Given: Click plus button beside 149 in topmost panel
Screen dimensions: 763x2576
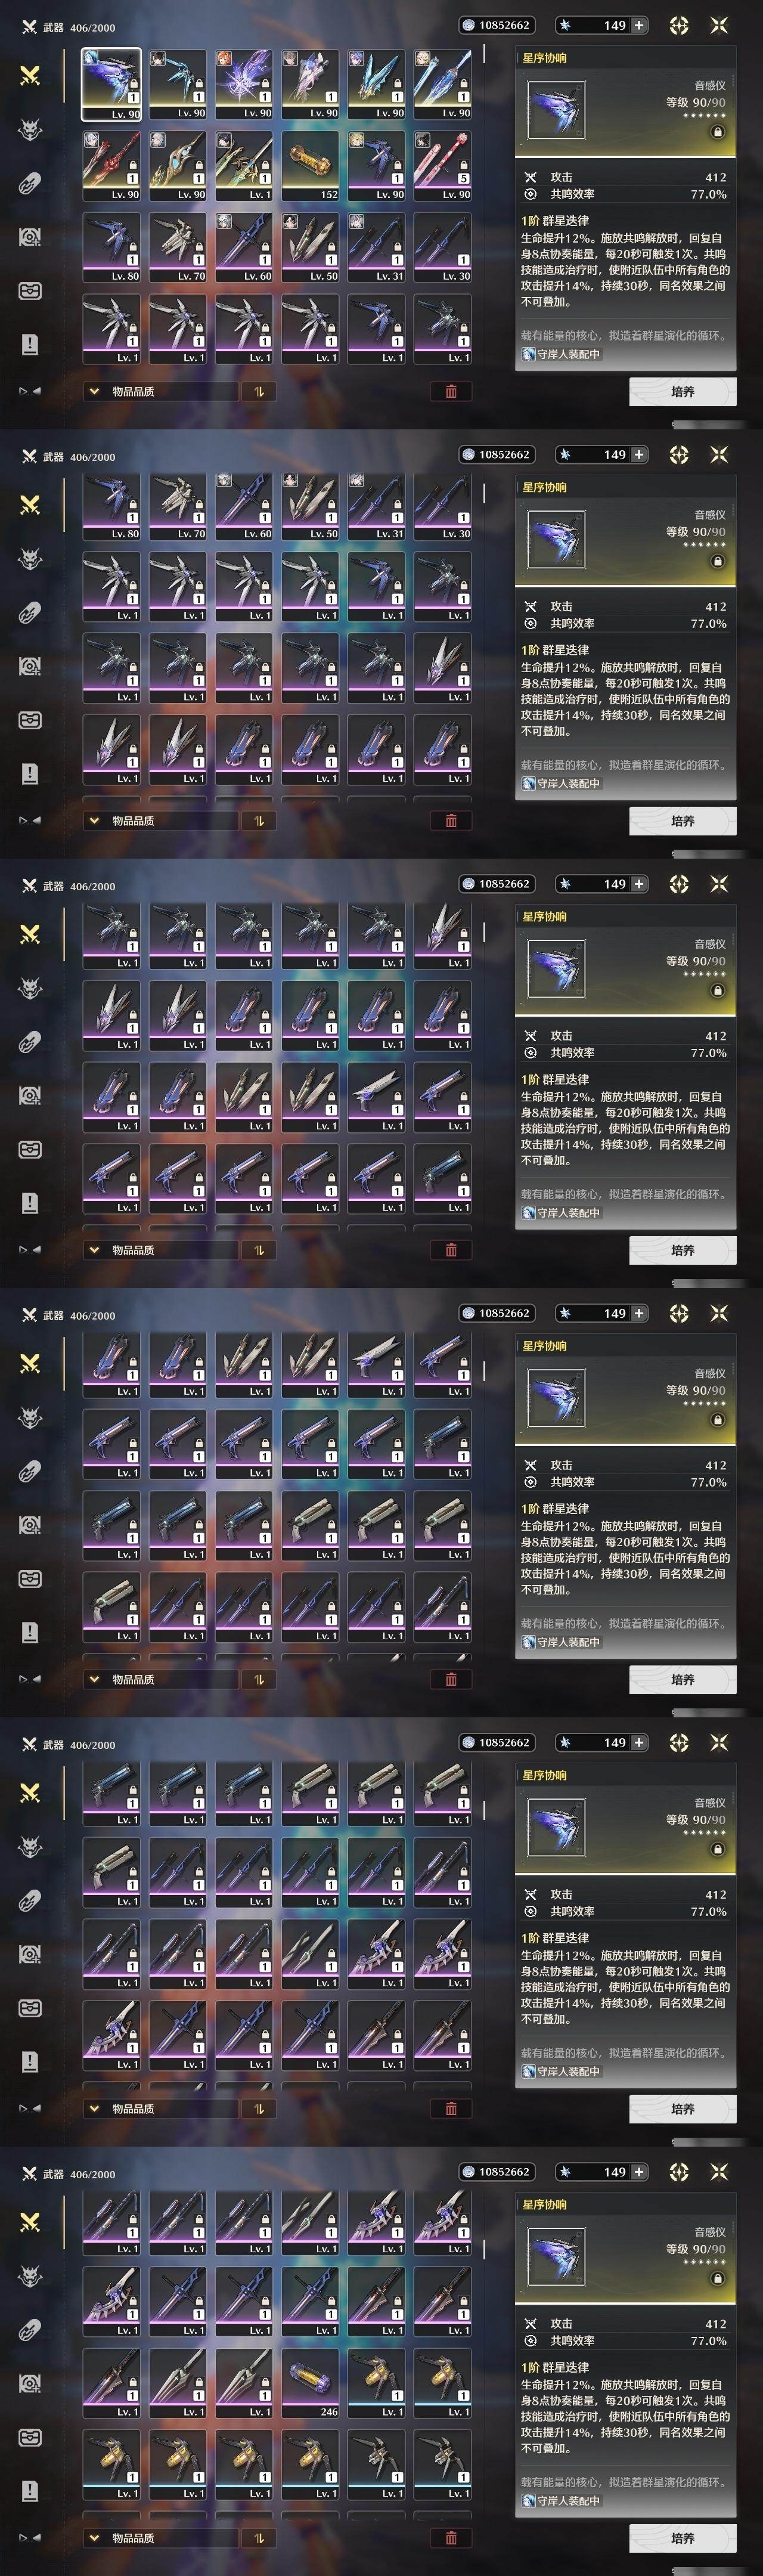Looking at the screenshot, I should pyautogui.click(x=639, y=25).
